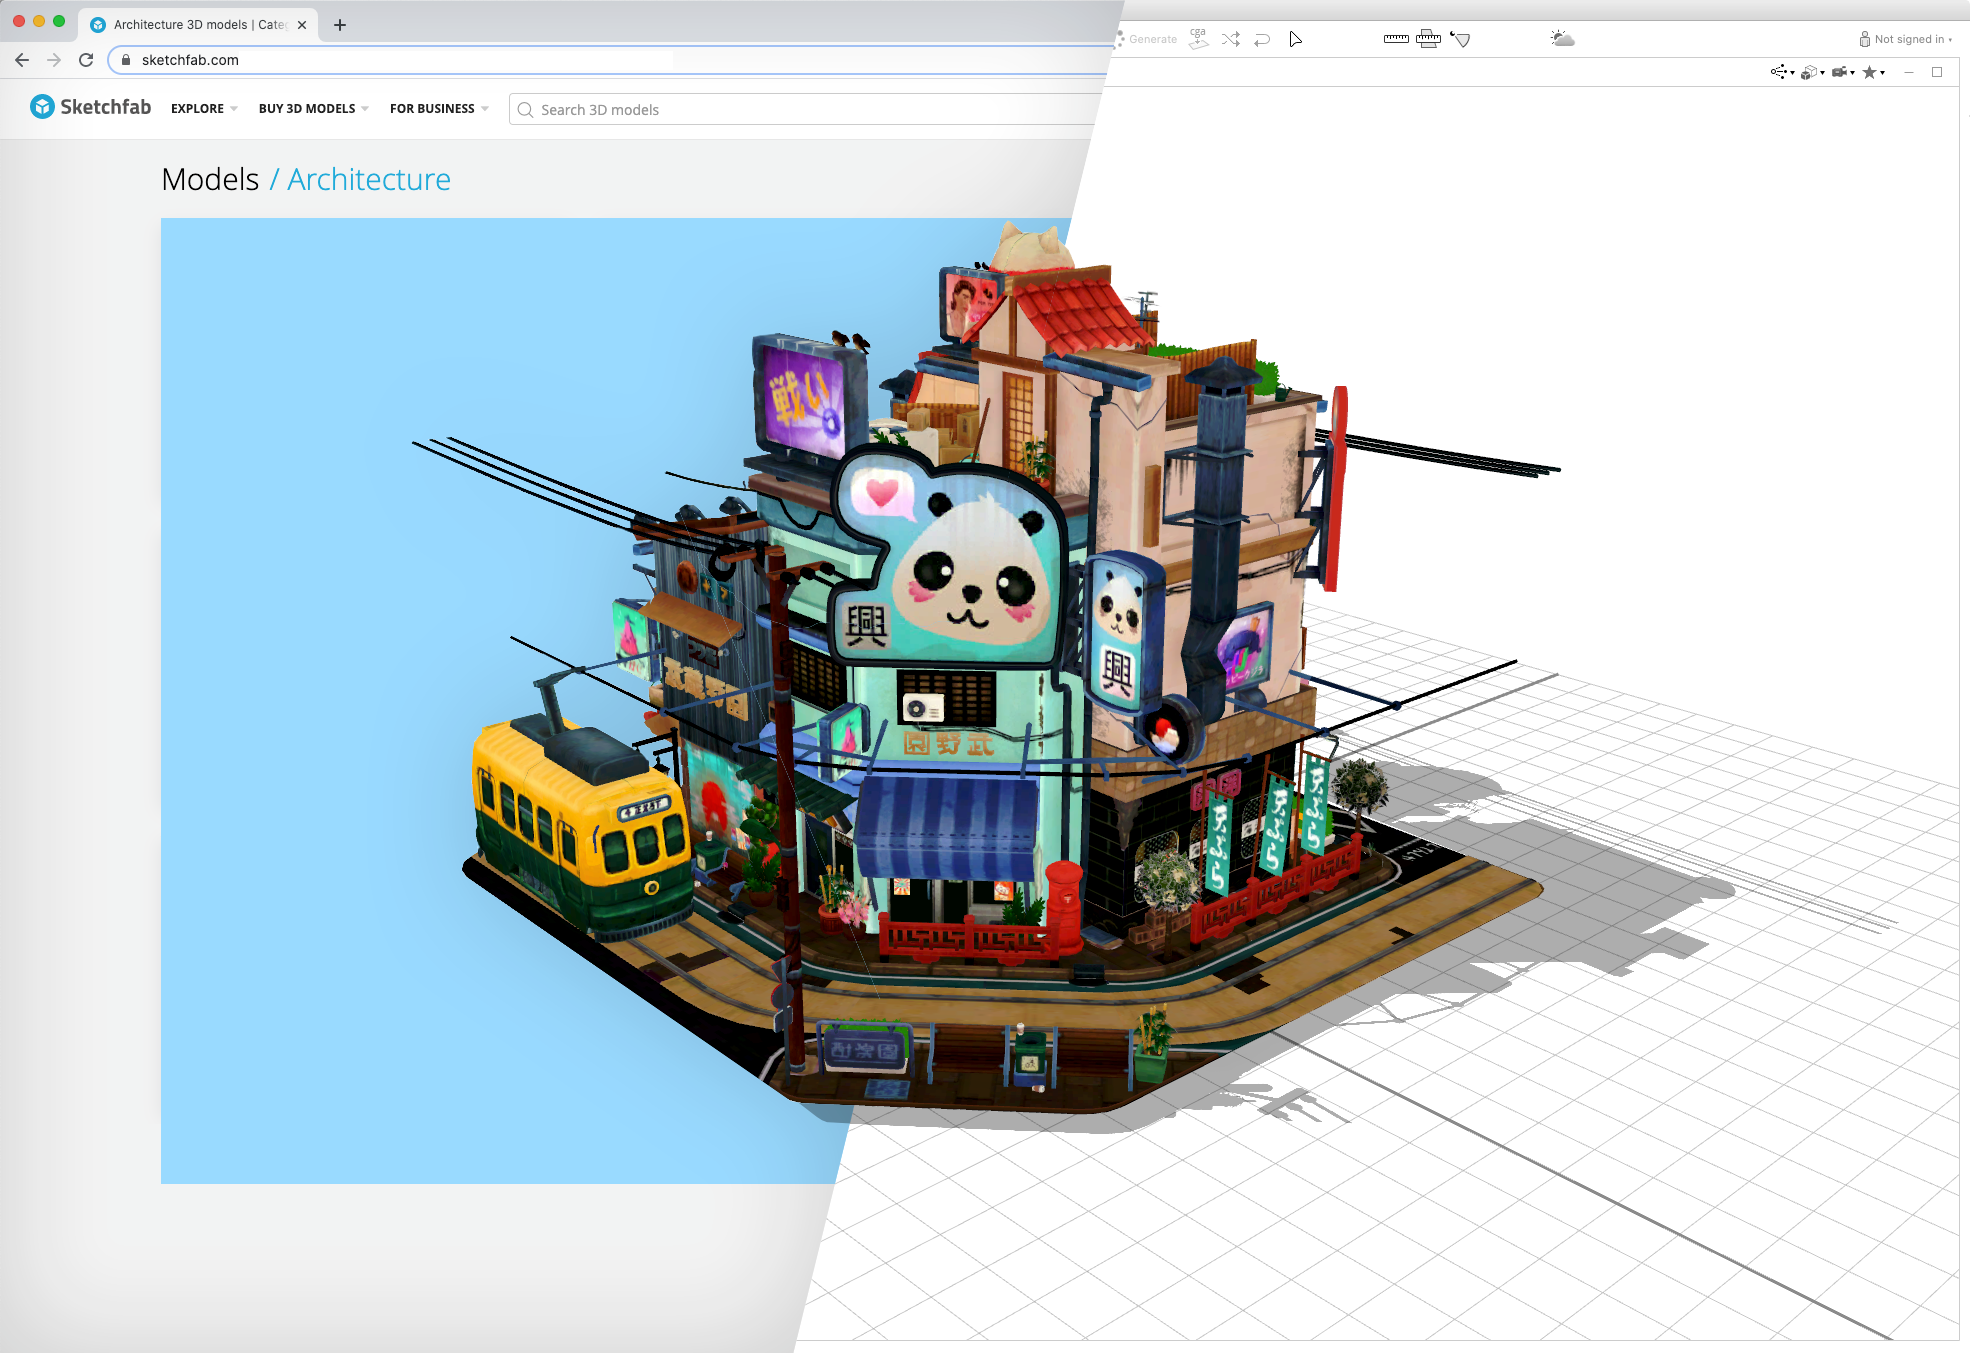
Task: Open the sun and weather lighting settings
Action: click(1562, 39)
